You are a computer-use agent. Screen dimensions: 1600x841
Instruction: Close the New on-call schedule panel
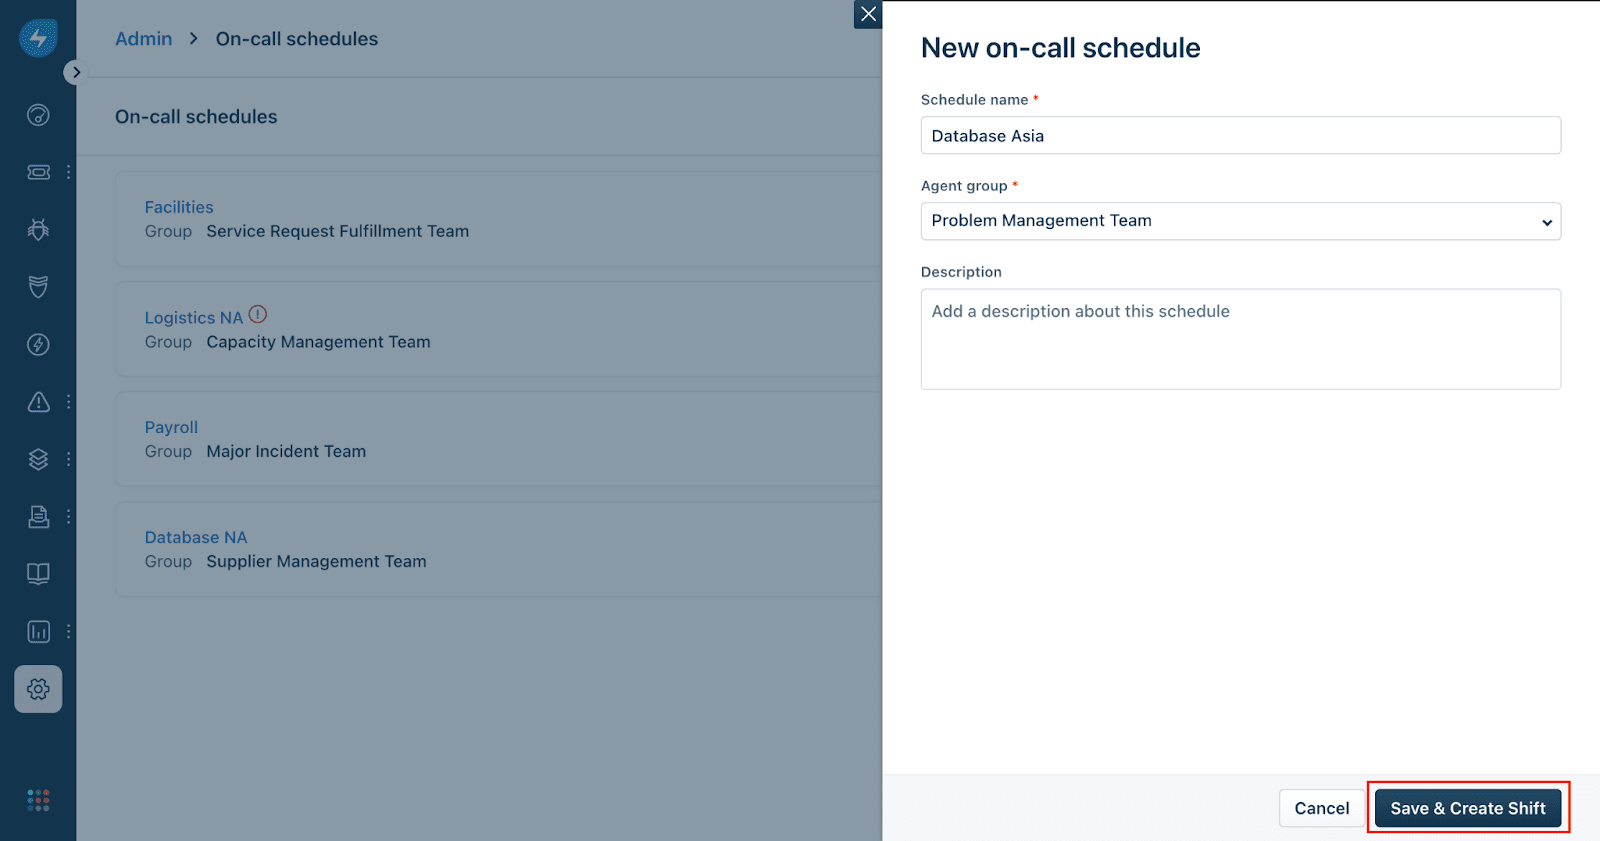click(x=868, y=14)
